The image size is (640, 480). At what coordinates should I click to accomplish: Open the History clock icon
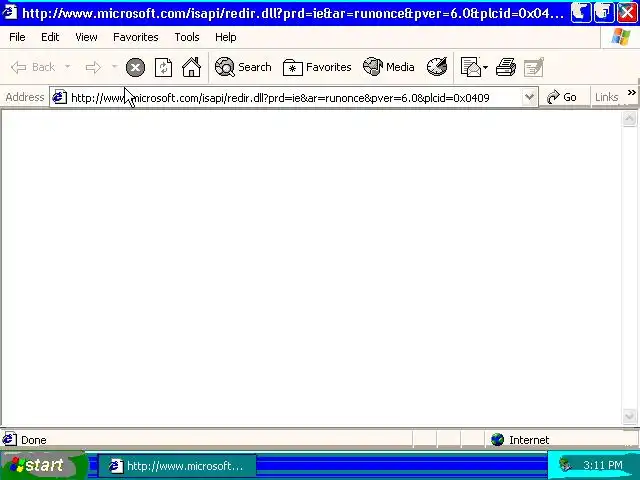pyautogui.click(x=437, y=67)
